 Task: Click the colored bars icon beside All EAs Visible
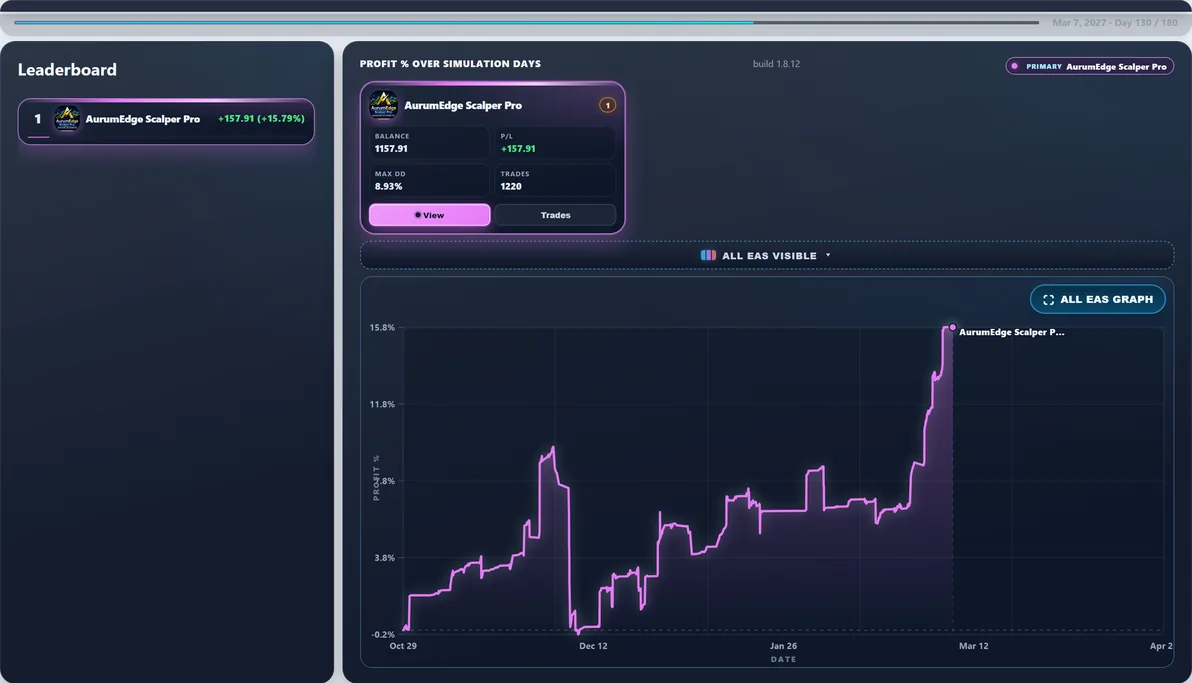pyautogui.click(x=708, y=256)
